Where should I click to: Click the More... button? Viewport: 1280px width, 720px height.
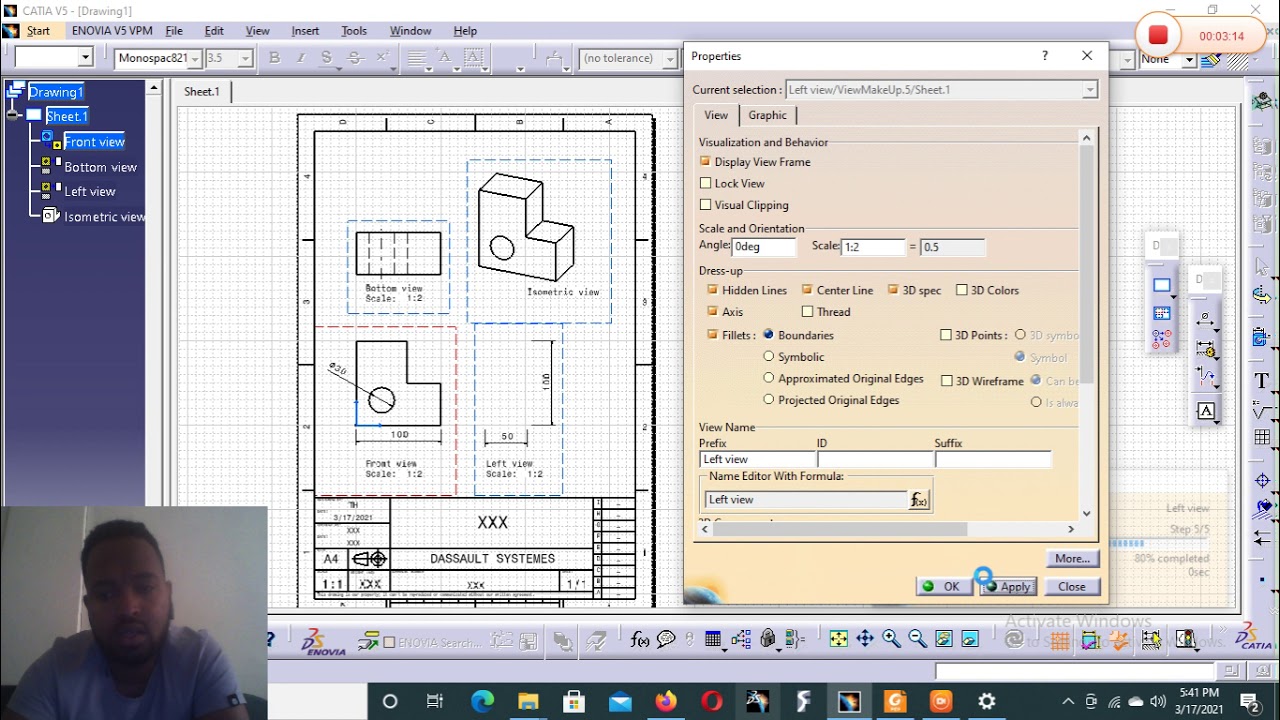(x=1072, y=559)
